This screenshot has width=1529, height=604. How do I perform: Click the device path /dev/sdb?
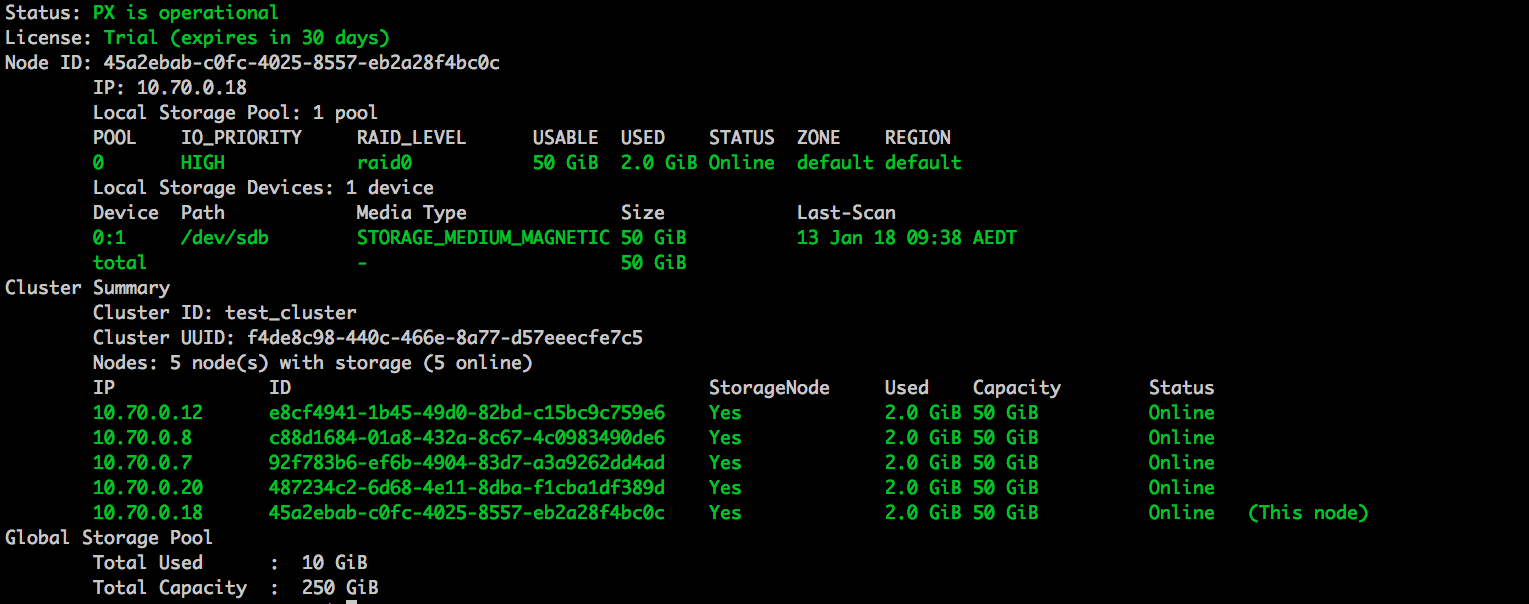(224, 238)
